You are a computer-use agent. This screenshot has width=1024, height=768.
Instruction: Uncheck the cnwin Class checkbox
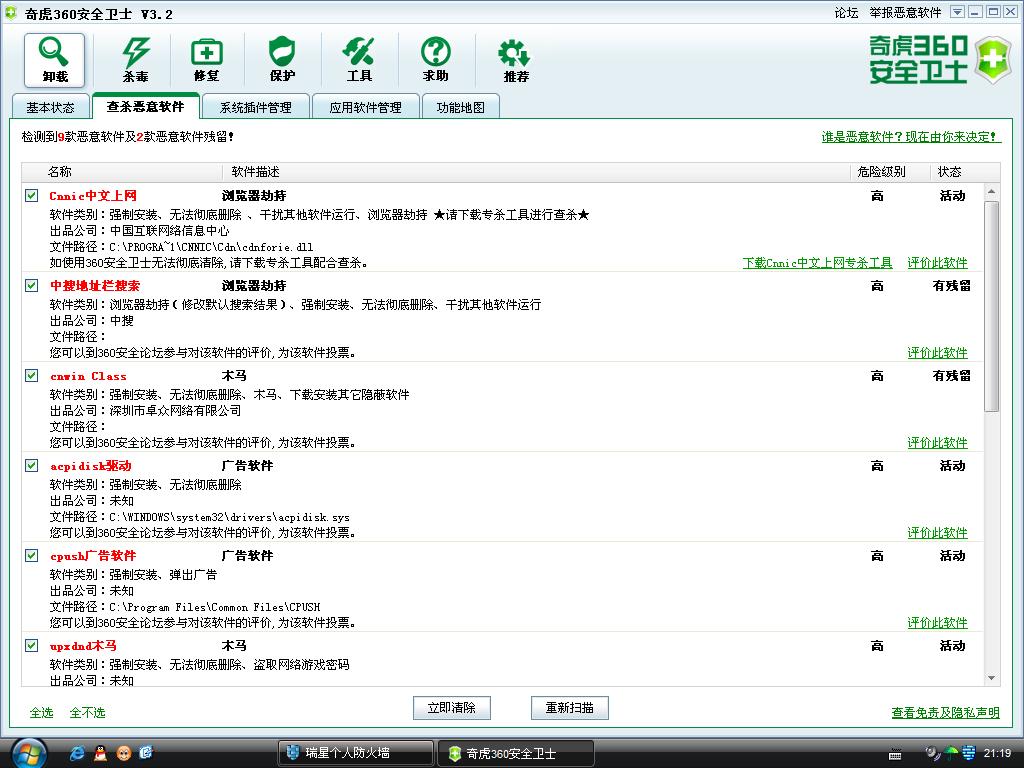click(31, 376)
